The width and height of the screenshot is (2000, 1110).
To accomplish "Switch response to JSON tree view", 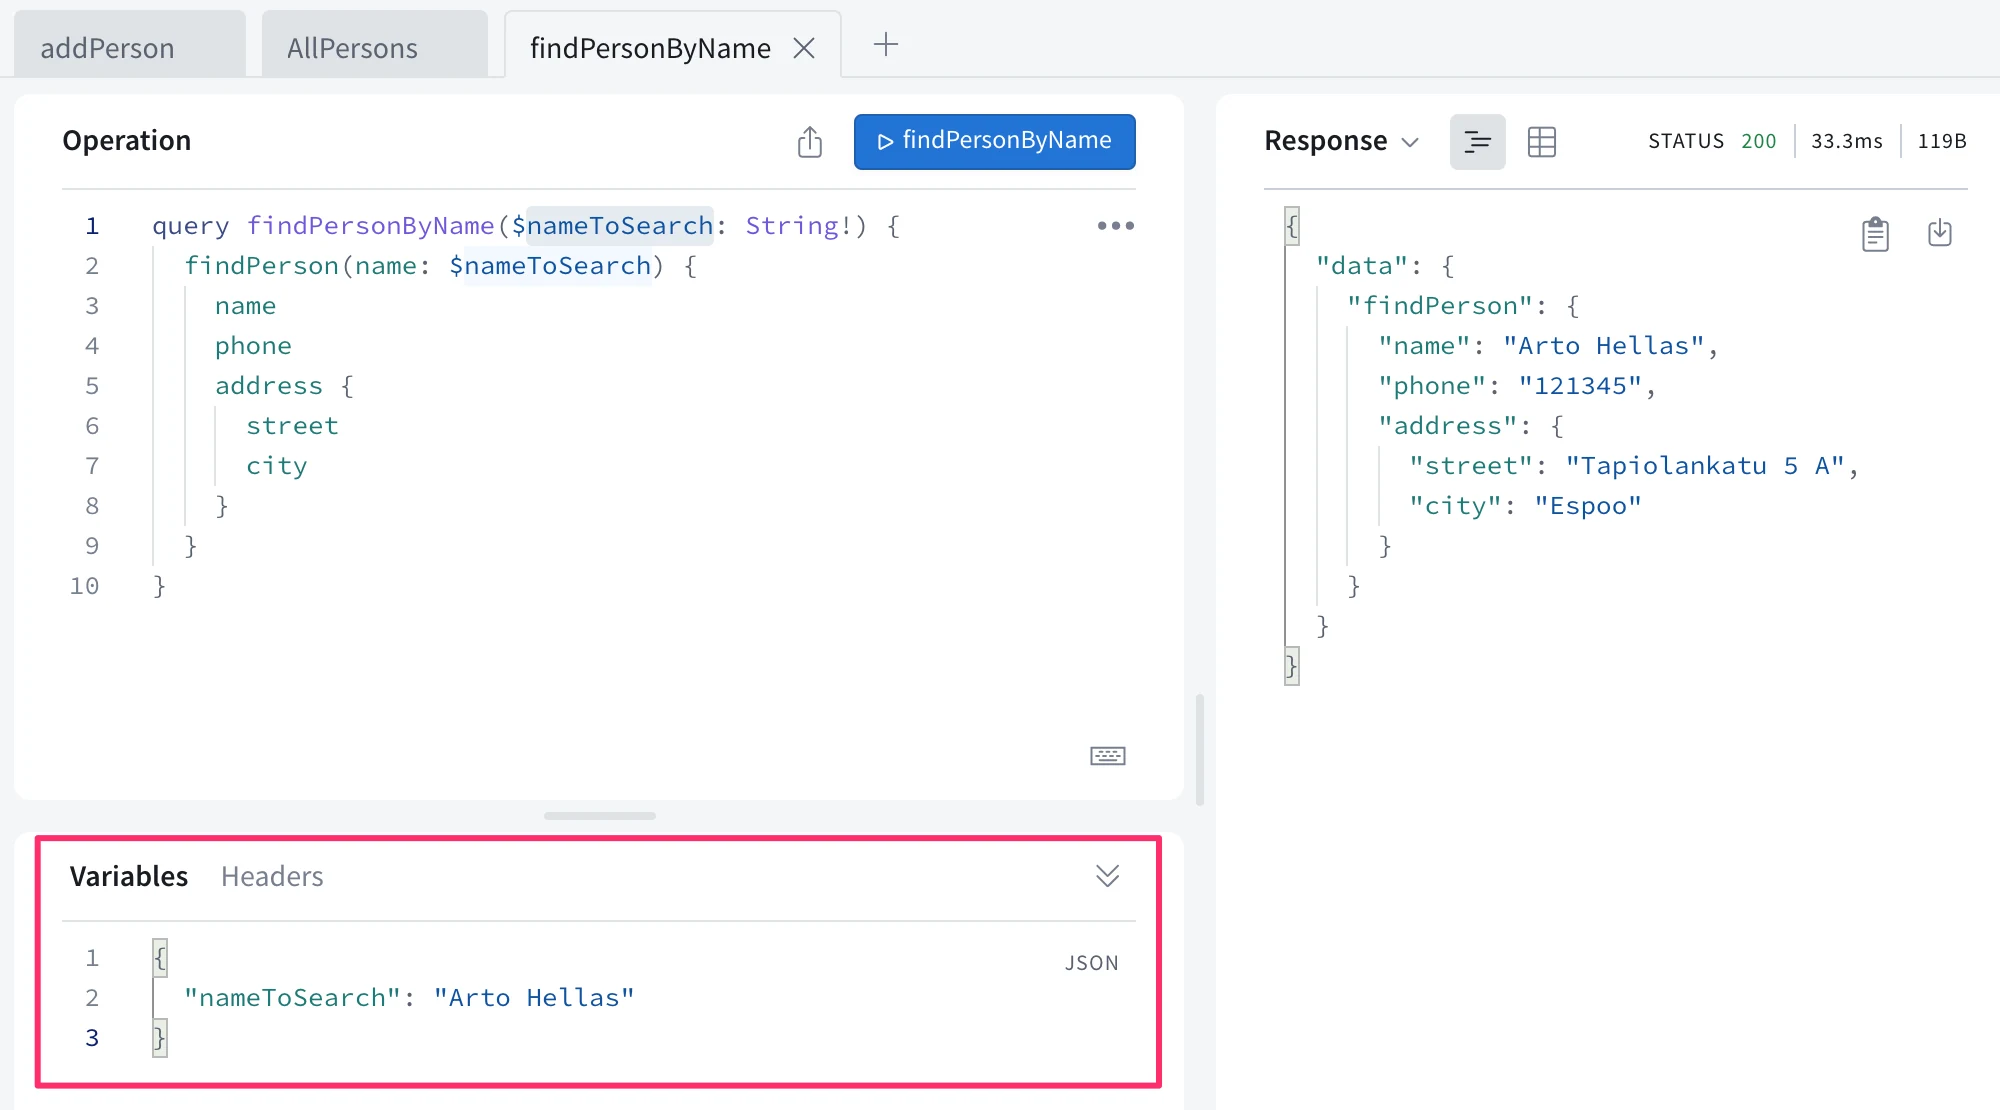I will tap(1477, 142).
